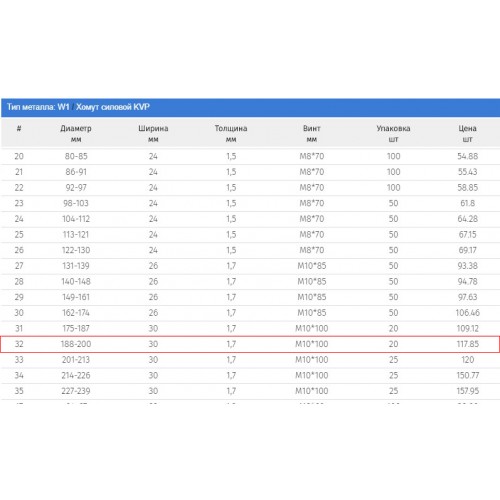
Task: Select the row with diameter 80-85
Action: (250, 156)
